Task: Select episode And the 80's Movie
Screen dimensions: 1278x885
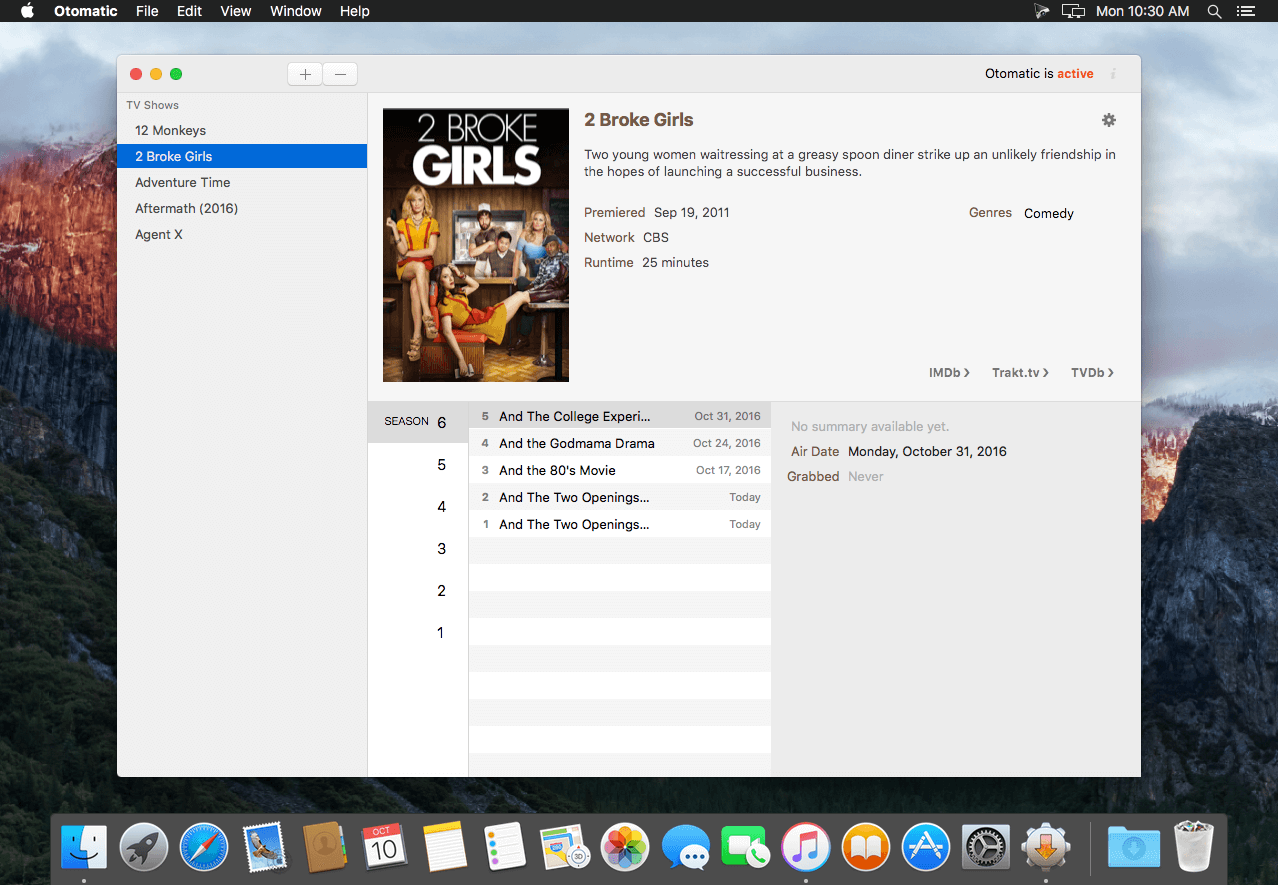Action: pos(620,470)
